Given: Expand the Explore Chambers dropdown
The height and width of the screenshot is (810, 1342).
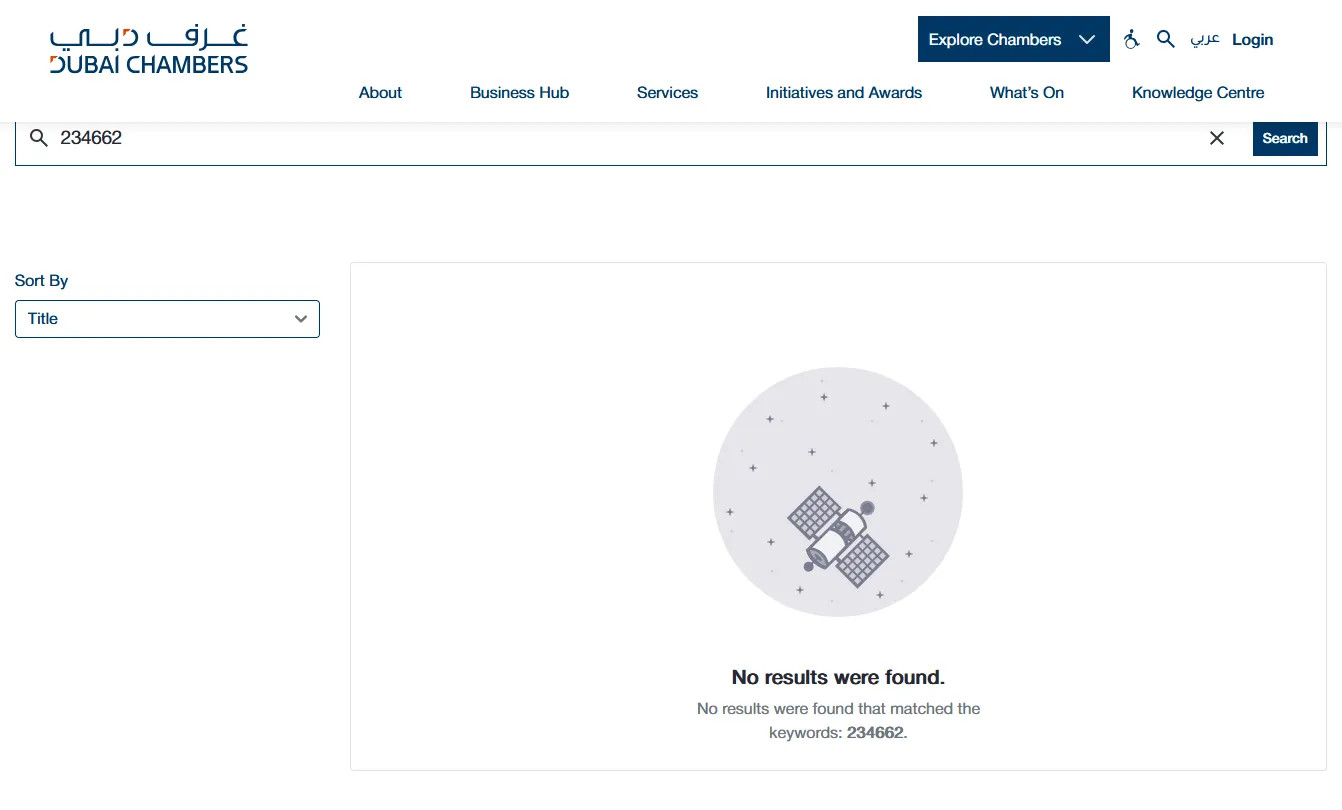Looking at the screenshot, I should click(x=1014, y=39).
